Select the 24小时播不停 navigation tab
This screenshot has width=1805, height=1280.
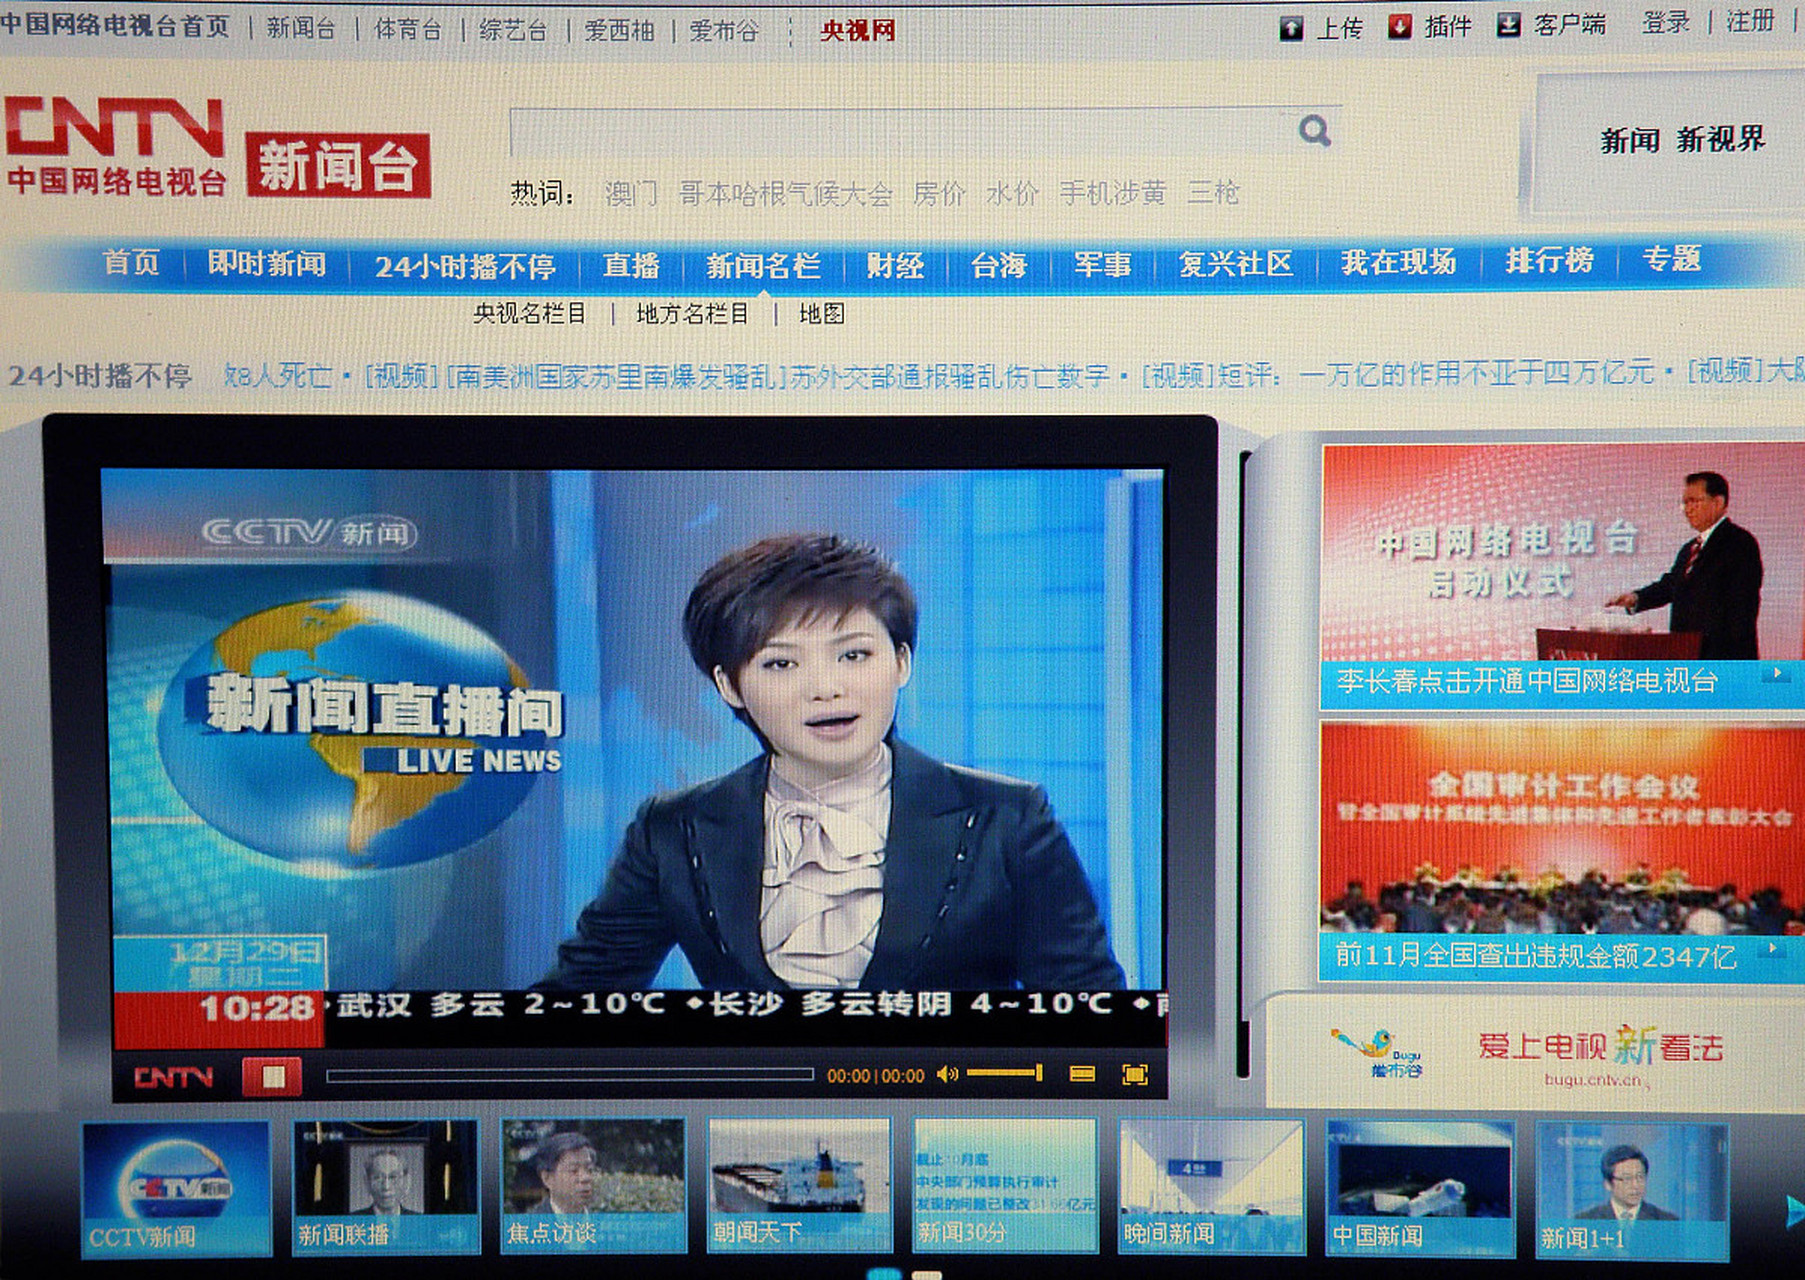click(465, 266)
